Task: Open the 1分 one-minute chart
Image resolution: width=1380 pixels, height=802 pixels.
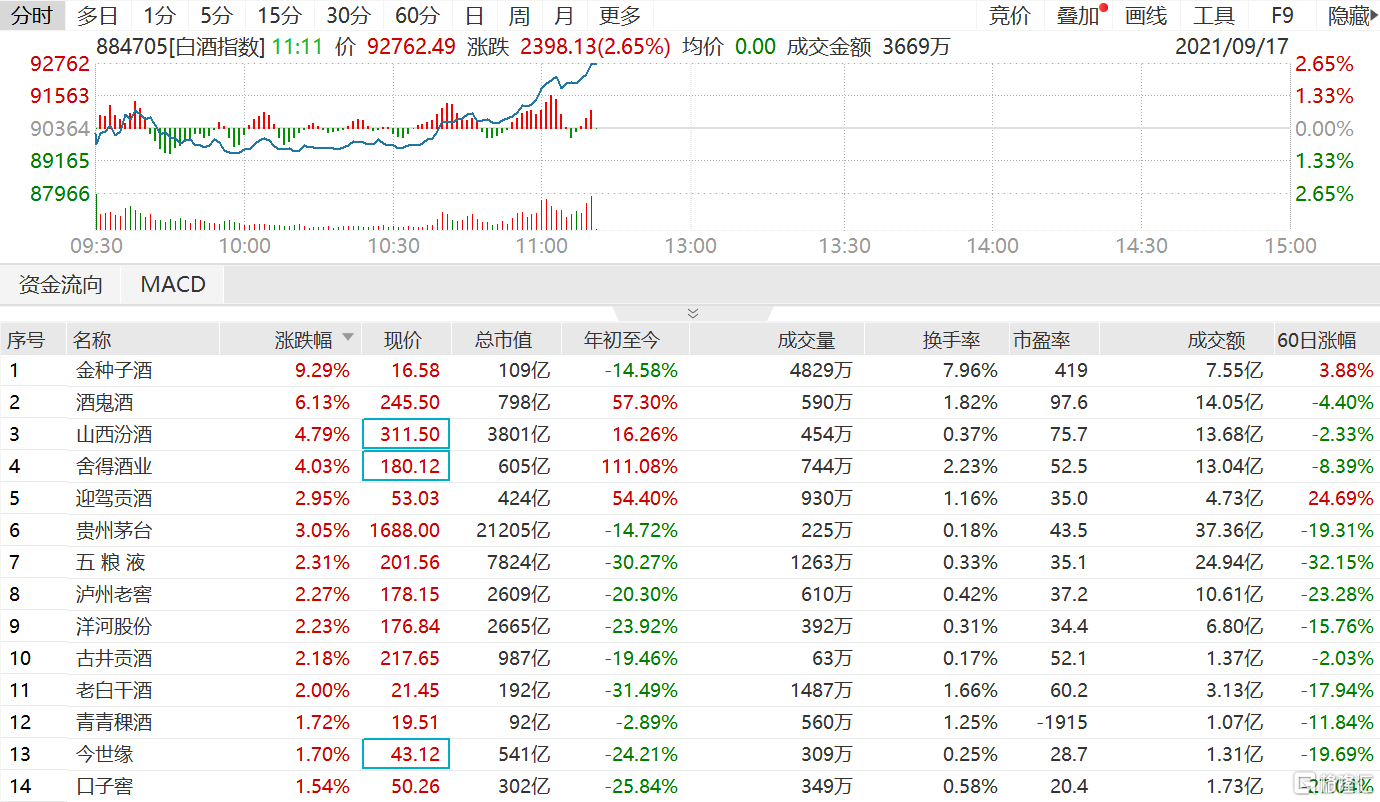Action: pos(159,15)
